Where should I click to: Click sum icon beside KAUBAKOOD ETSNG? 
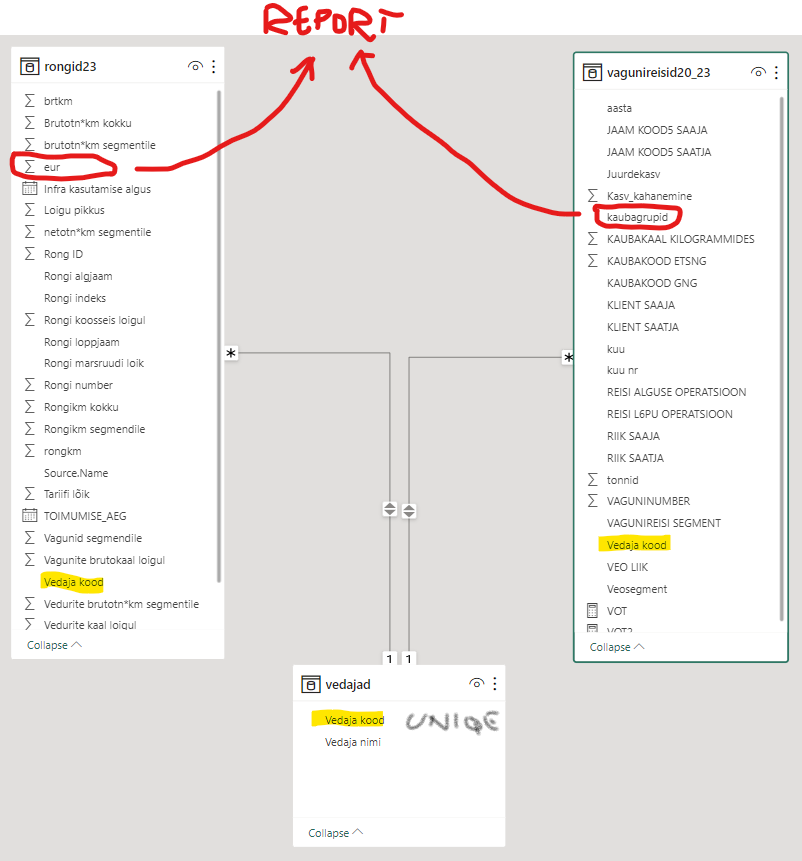[x=592, y=261]
